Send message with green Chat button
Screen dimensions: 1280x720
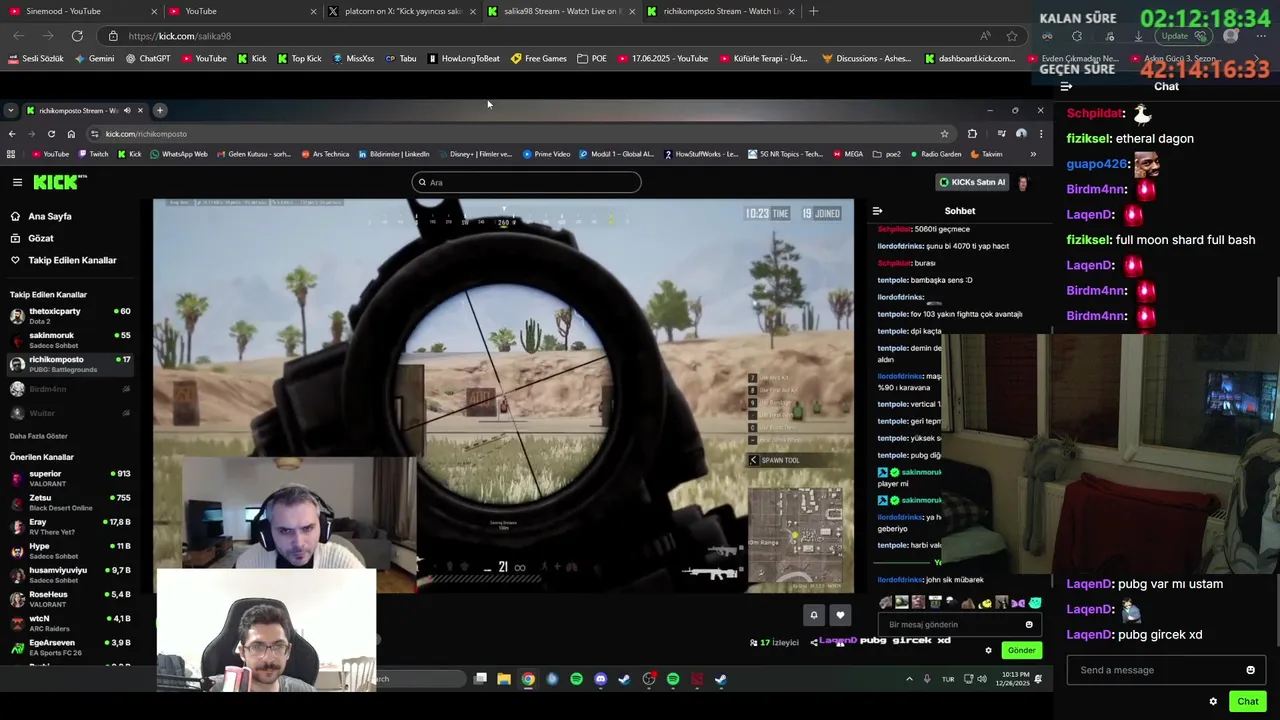[1247, 701]
